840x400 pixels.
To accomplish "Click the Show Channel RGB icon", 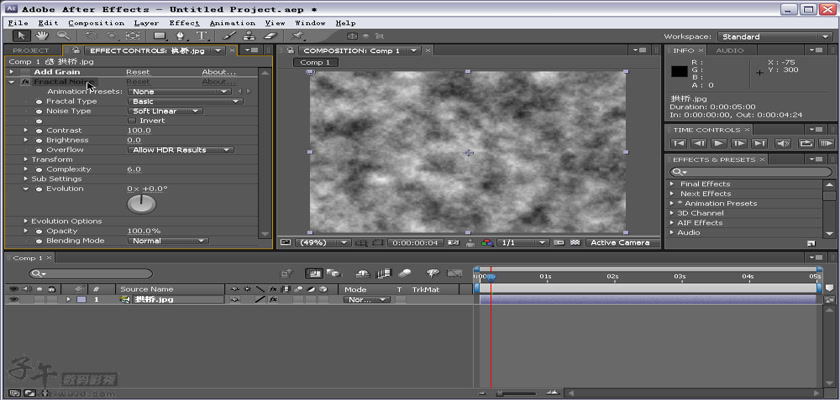I will 487,243.
